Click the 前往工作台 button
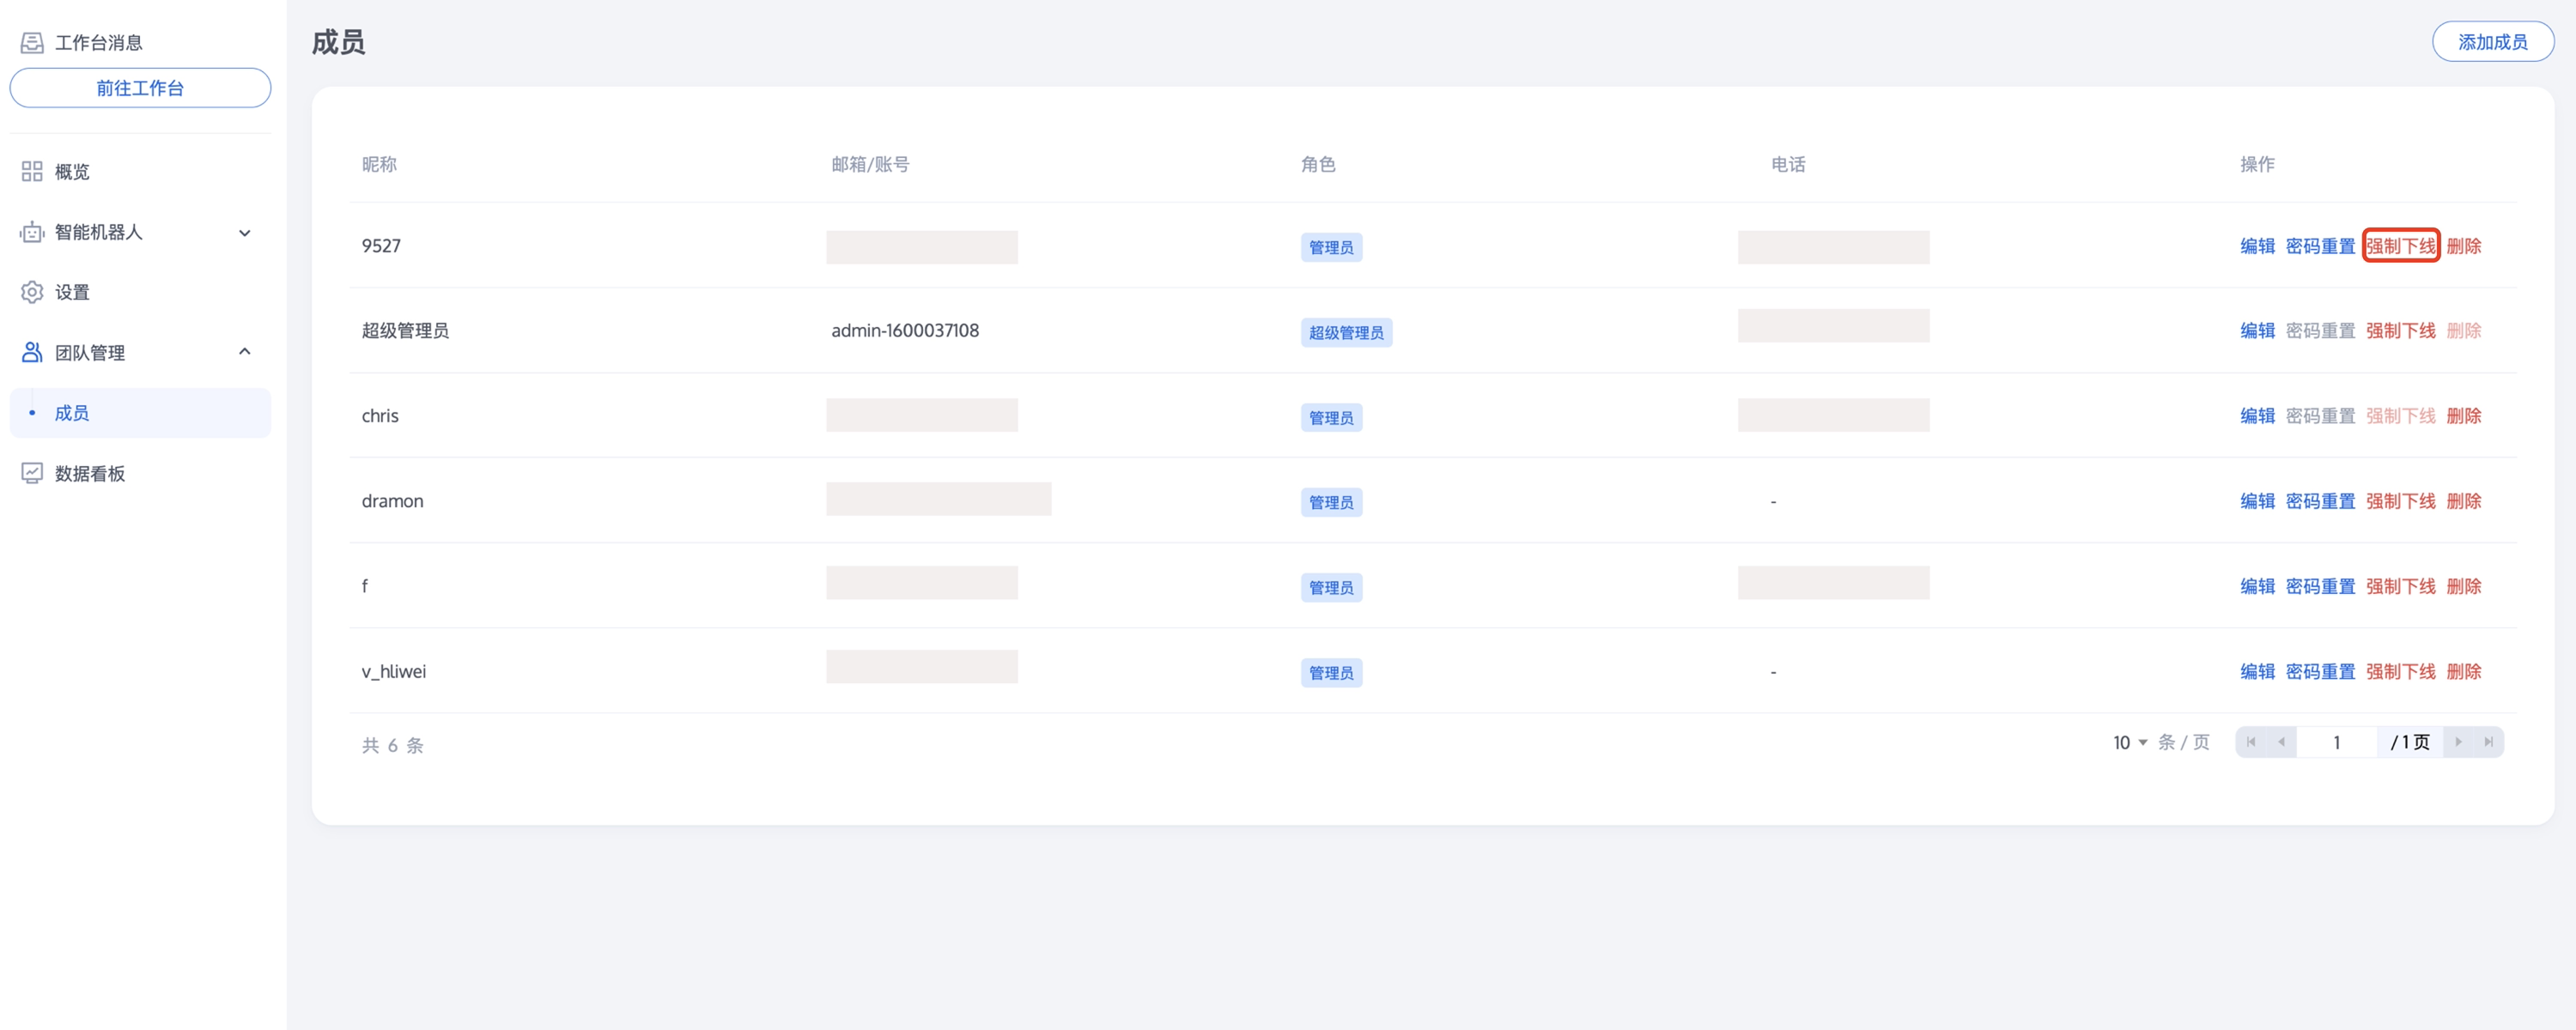This screenshot has width=2576, height=1030. pyautogui.click(x=140, y=88)
